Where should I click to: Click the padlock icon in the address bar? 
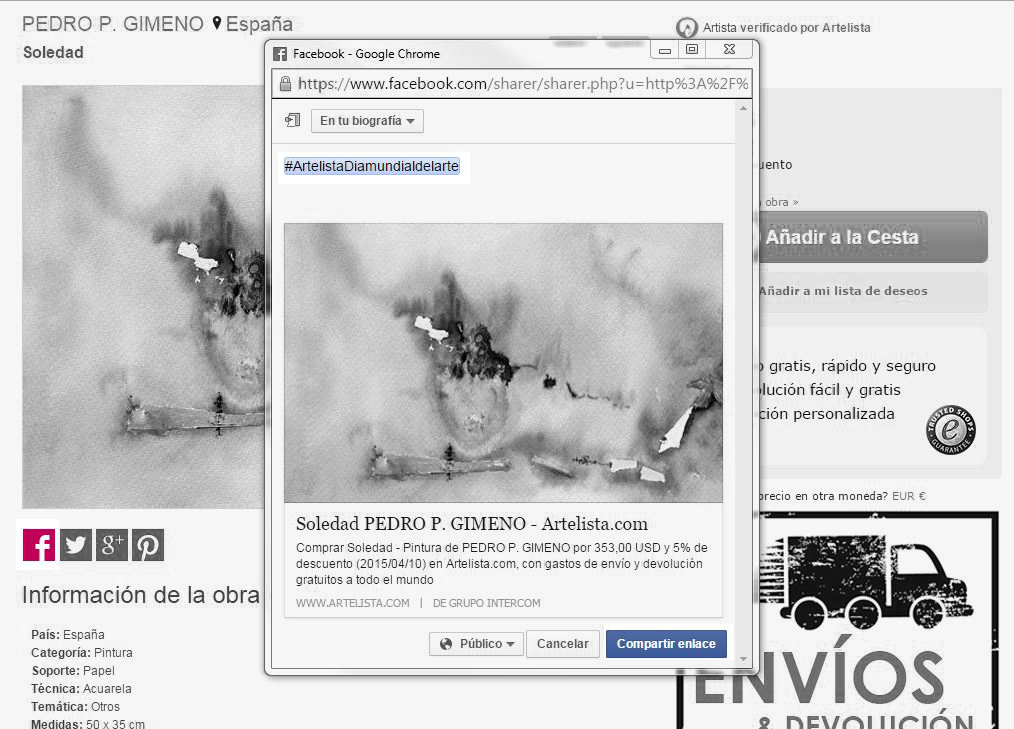285,84
